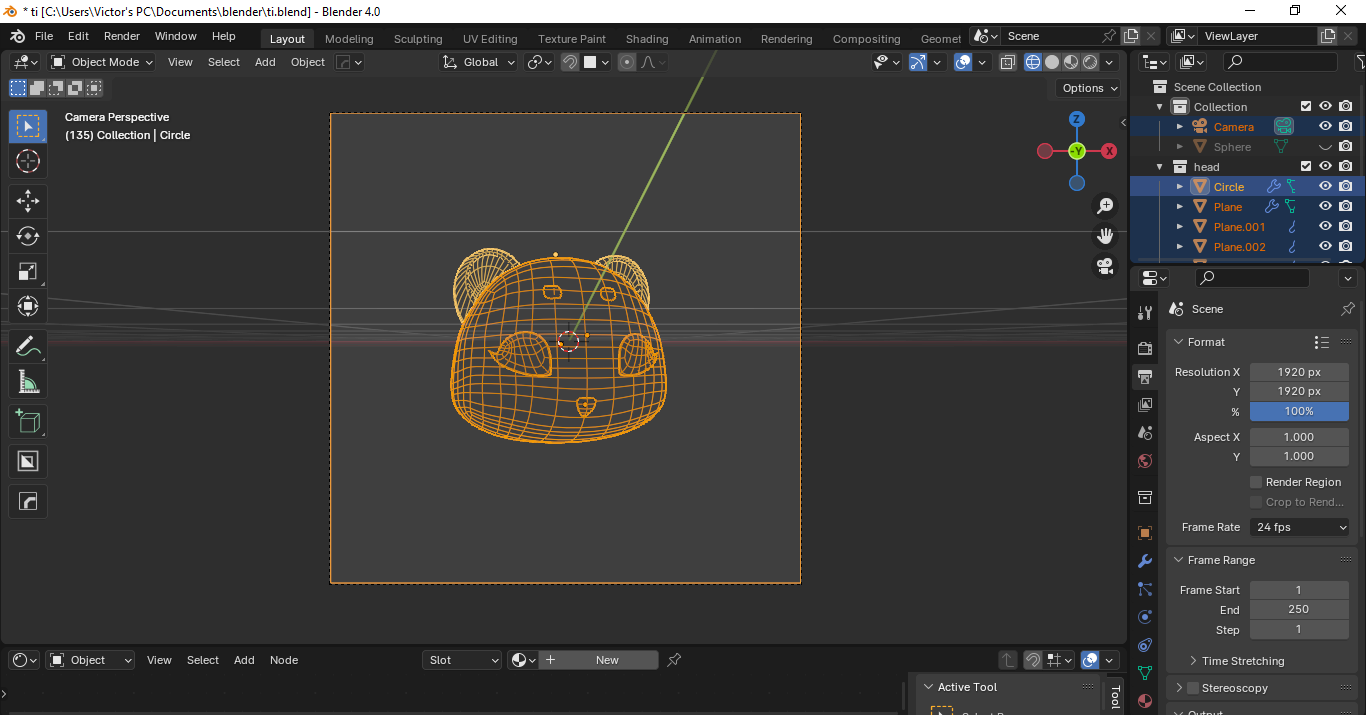
Task: Open the Render properties tab
Action: click(x=1145, y=348)
